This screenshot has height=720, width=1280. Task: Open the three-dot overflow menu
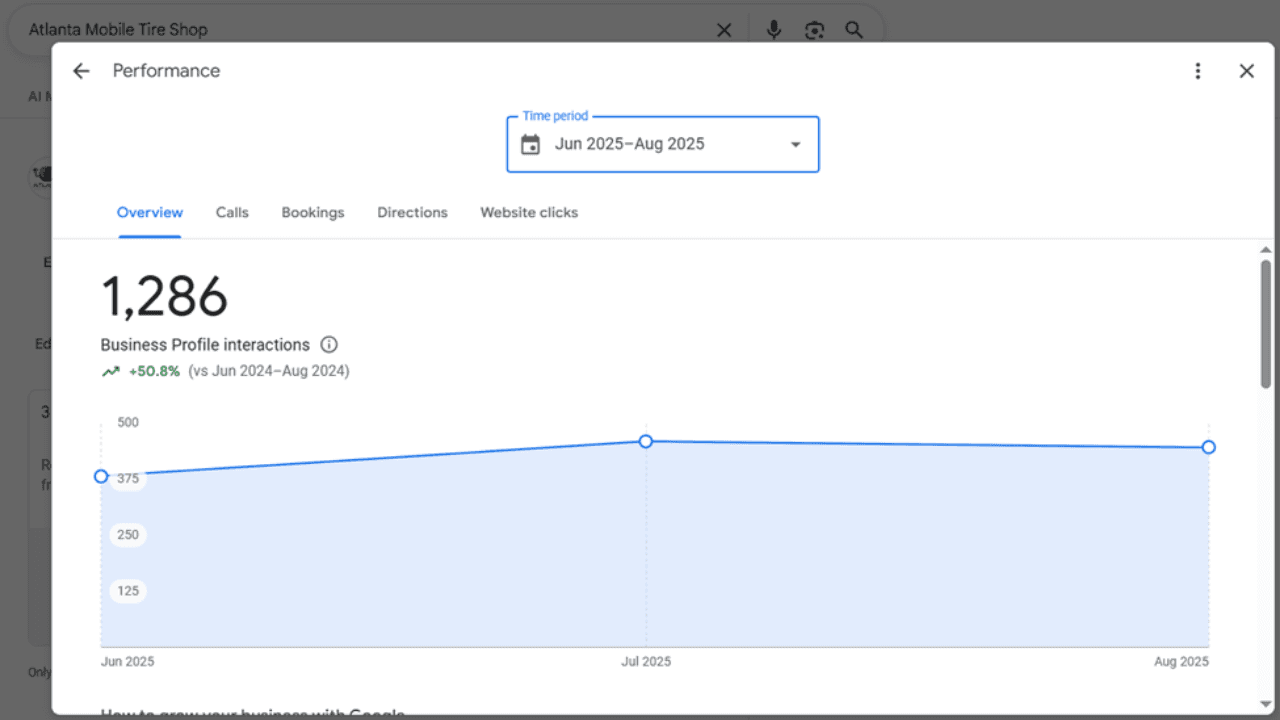(1197, 70)
